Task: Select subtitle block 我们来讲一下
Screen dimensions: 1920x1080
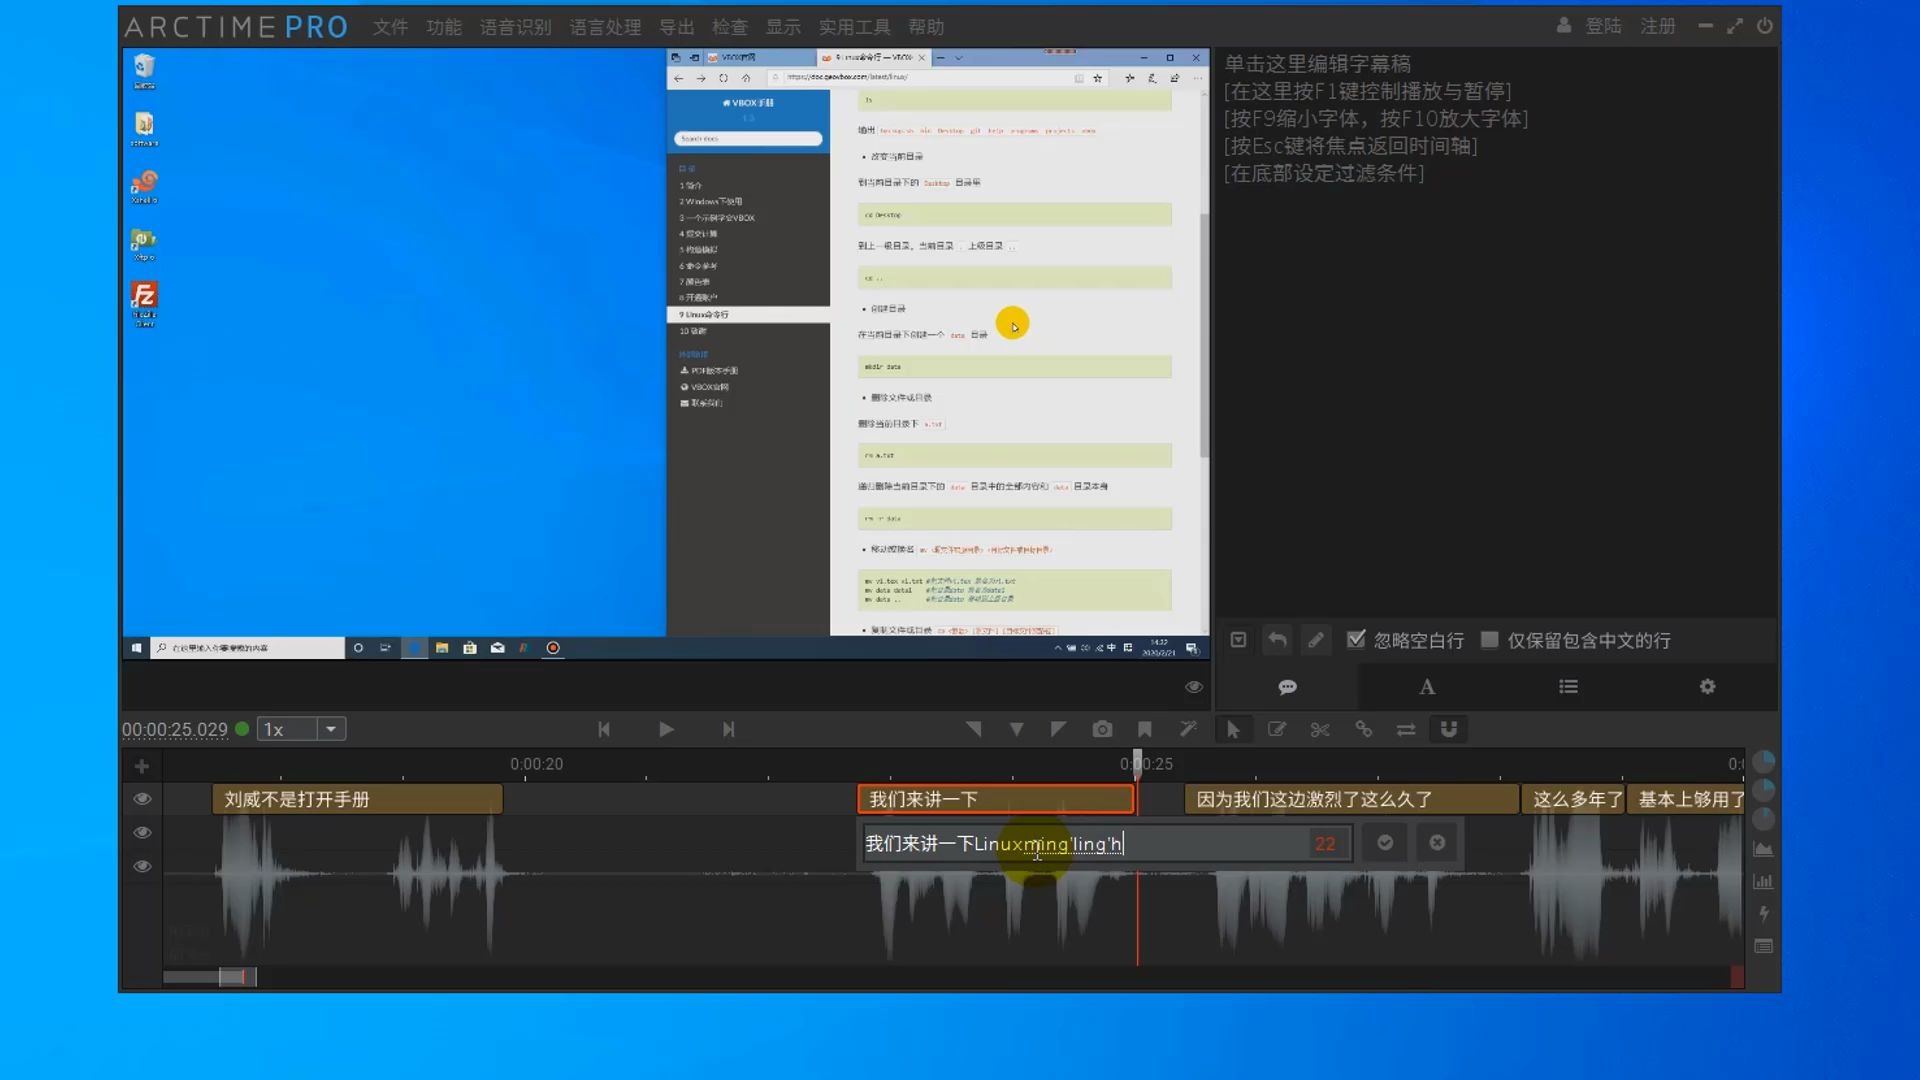Action: pos(996,799)
